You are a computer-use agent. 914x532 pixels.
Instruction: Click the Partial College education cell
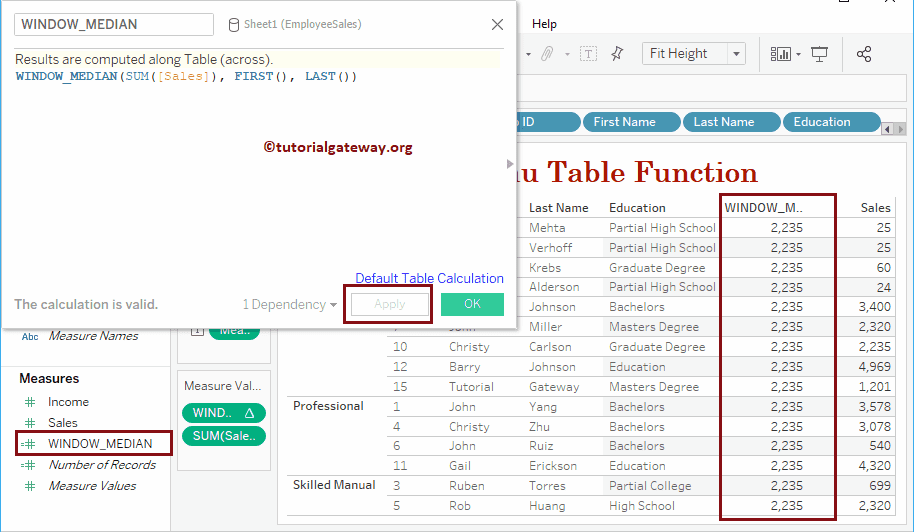(x=650, y=486)
